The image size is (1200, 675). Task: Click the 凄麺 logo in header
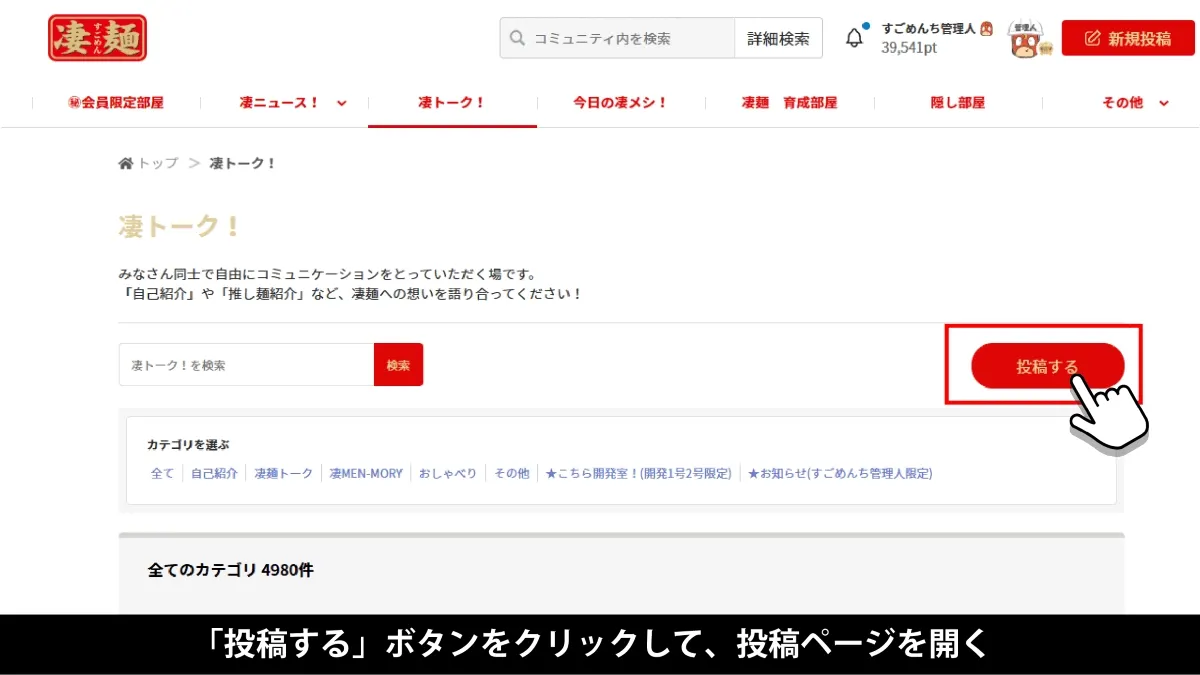(x=97, y=38)
